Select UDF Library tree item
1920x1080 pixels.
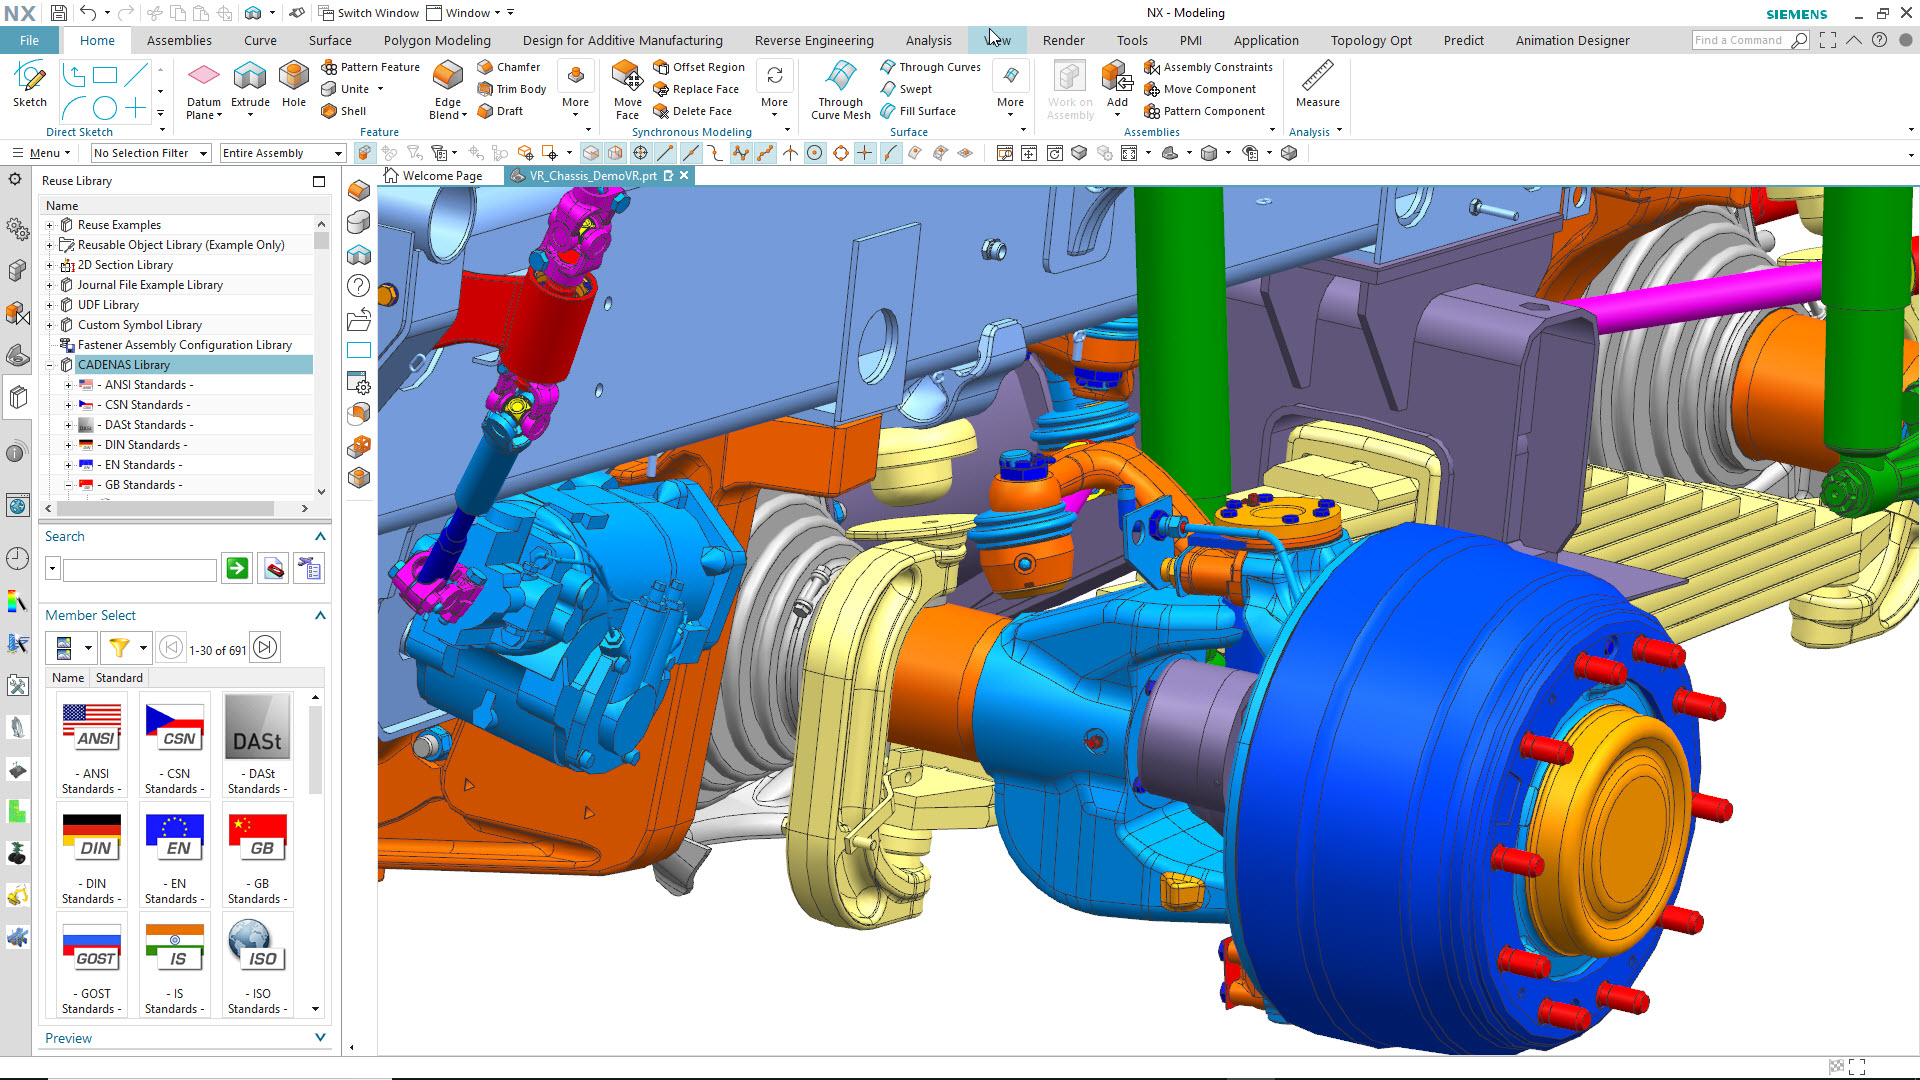(x=108, y=305)
